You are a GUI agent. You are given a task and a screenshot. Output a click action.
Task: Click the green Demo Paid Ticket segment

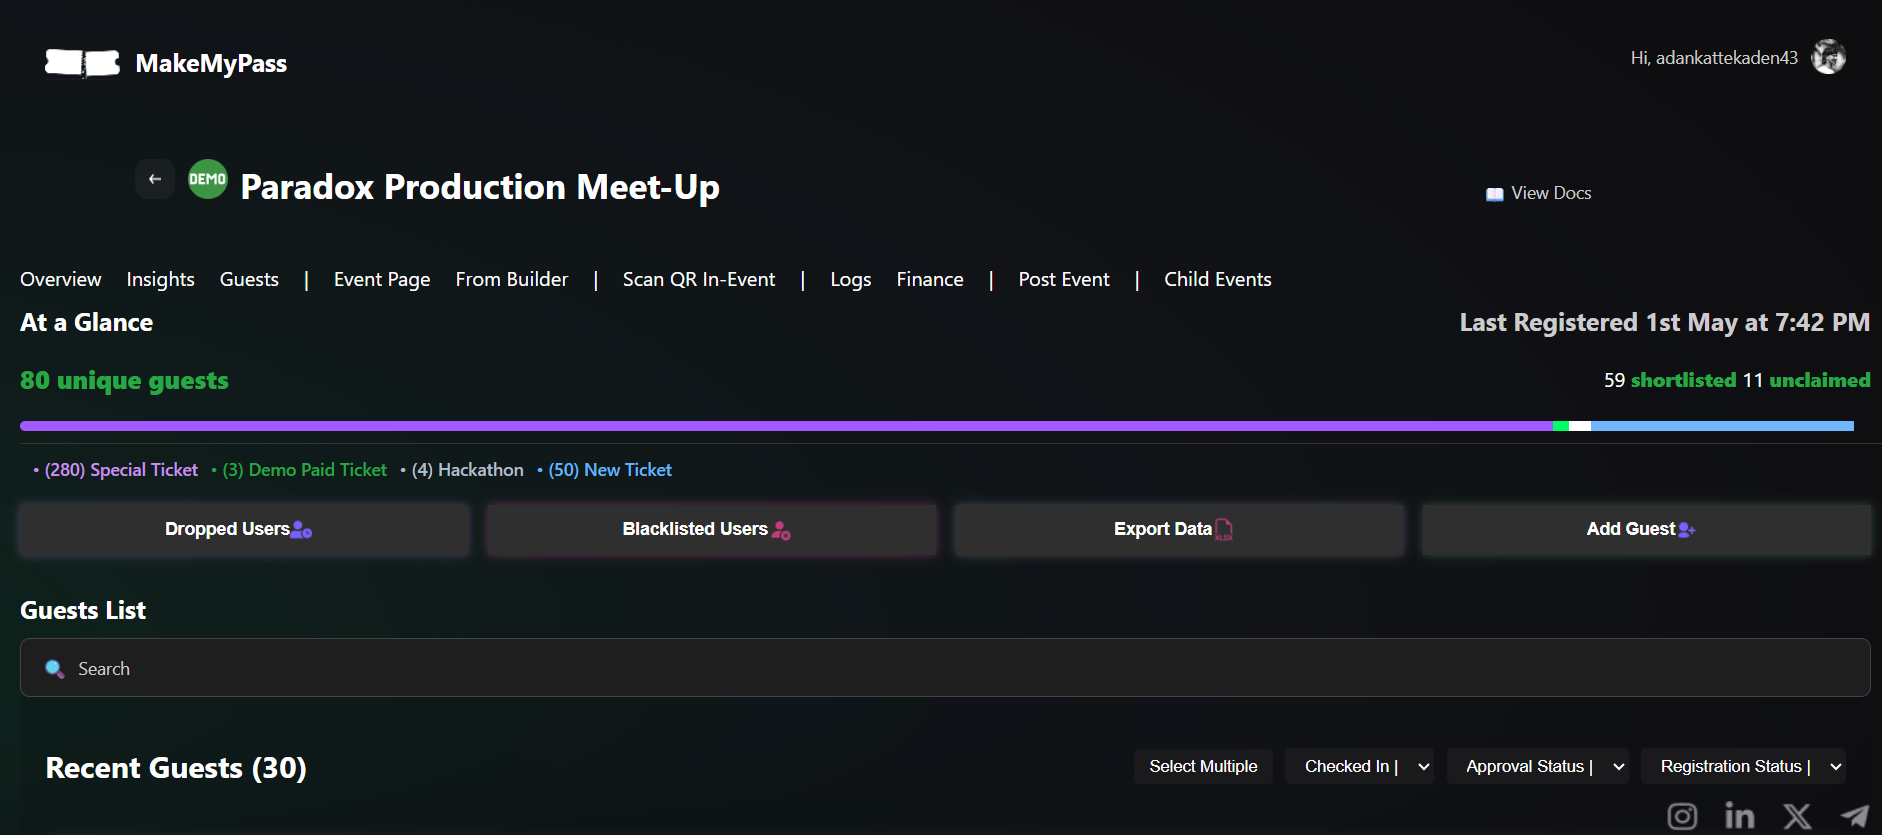coord(1561,426)
